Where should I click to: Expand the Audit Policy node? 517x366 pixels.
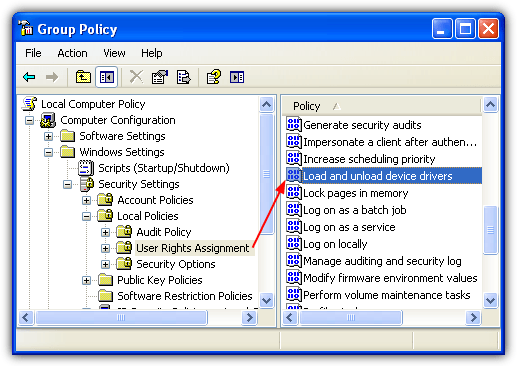pyautogui.click(x=105, y=232)
